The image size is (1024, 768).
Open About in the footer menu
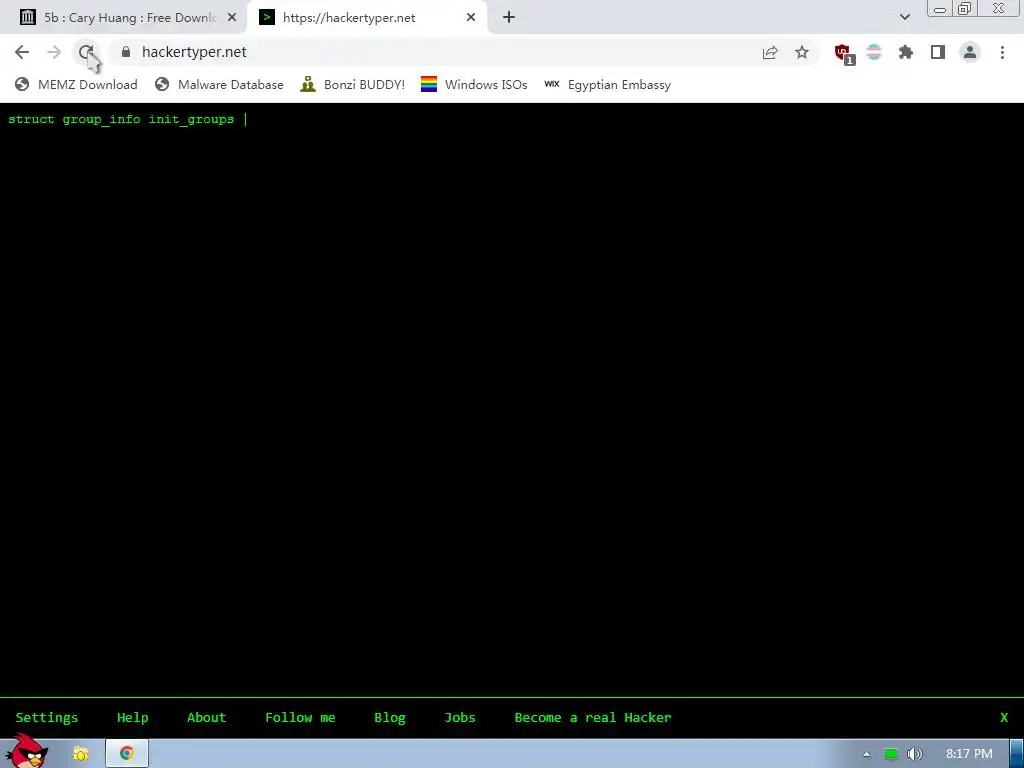click(x=206, y=717)
